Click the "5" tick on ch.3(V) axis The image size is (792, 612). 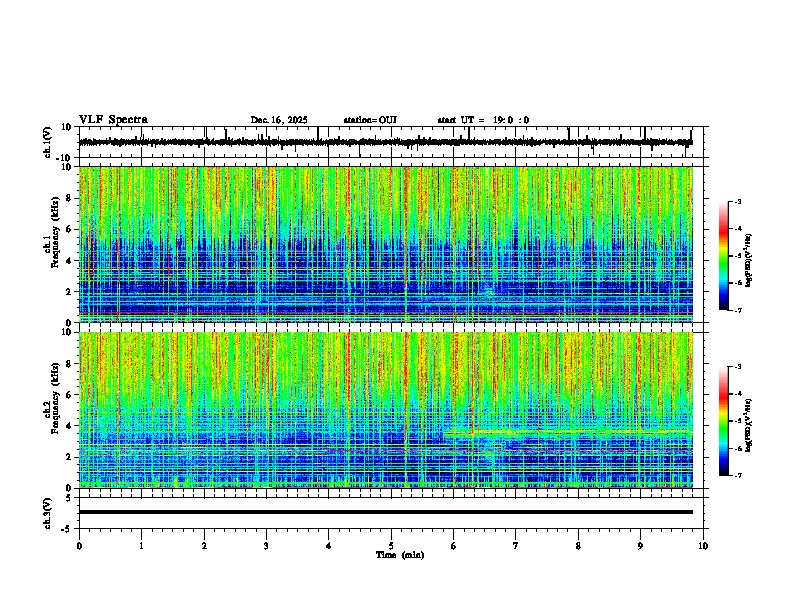click(70, 498)
